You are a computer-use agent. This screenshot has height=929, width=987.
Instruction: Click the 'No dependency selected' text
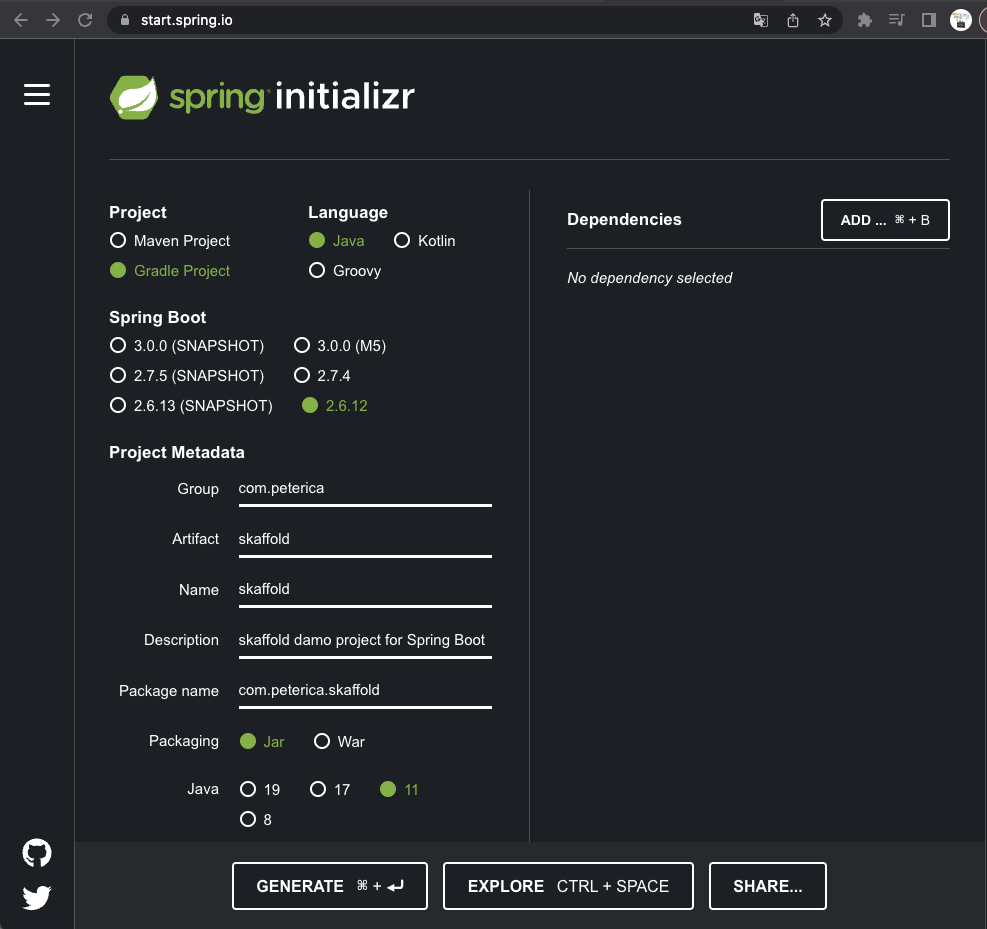tap(650, 278)
